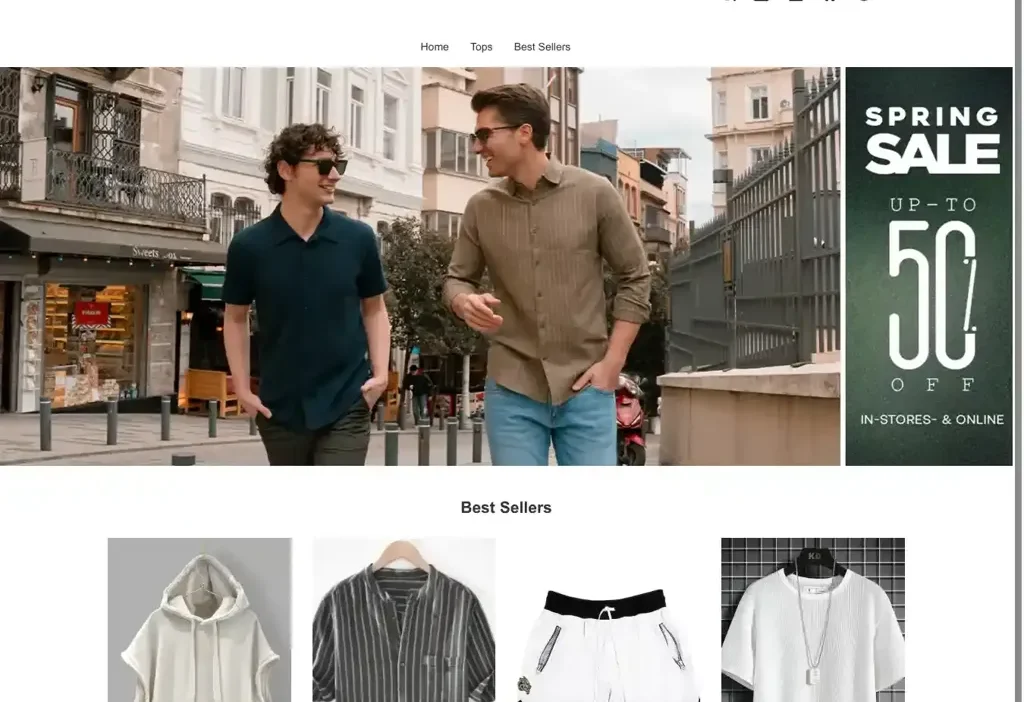
Task: Open the Facebook social icon
Action: 762,3
